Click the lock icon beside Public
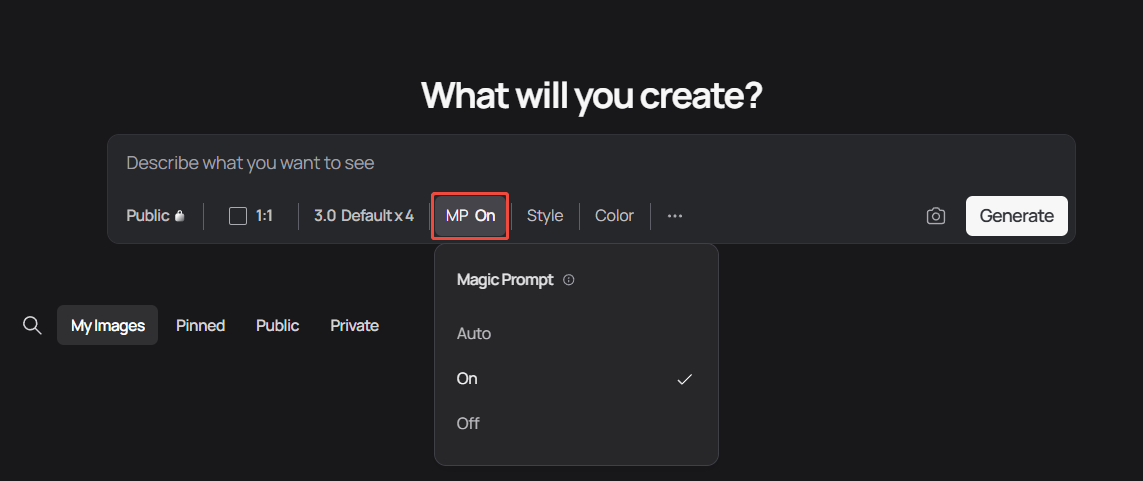 click(x=180, y=216)
